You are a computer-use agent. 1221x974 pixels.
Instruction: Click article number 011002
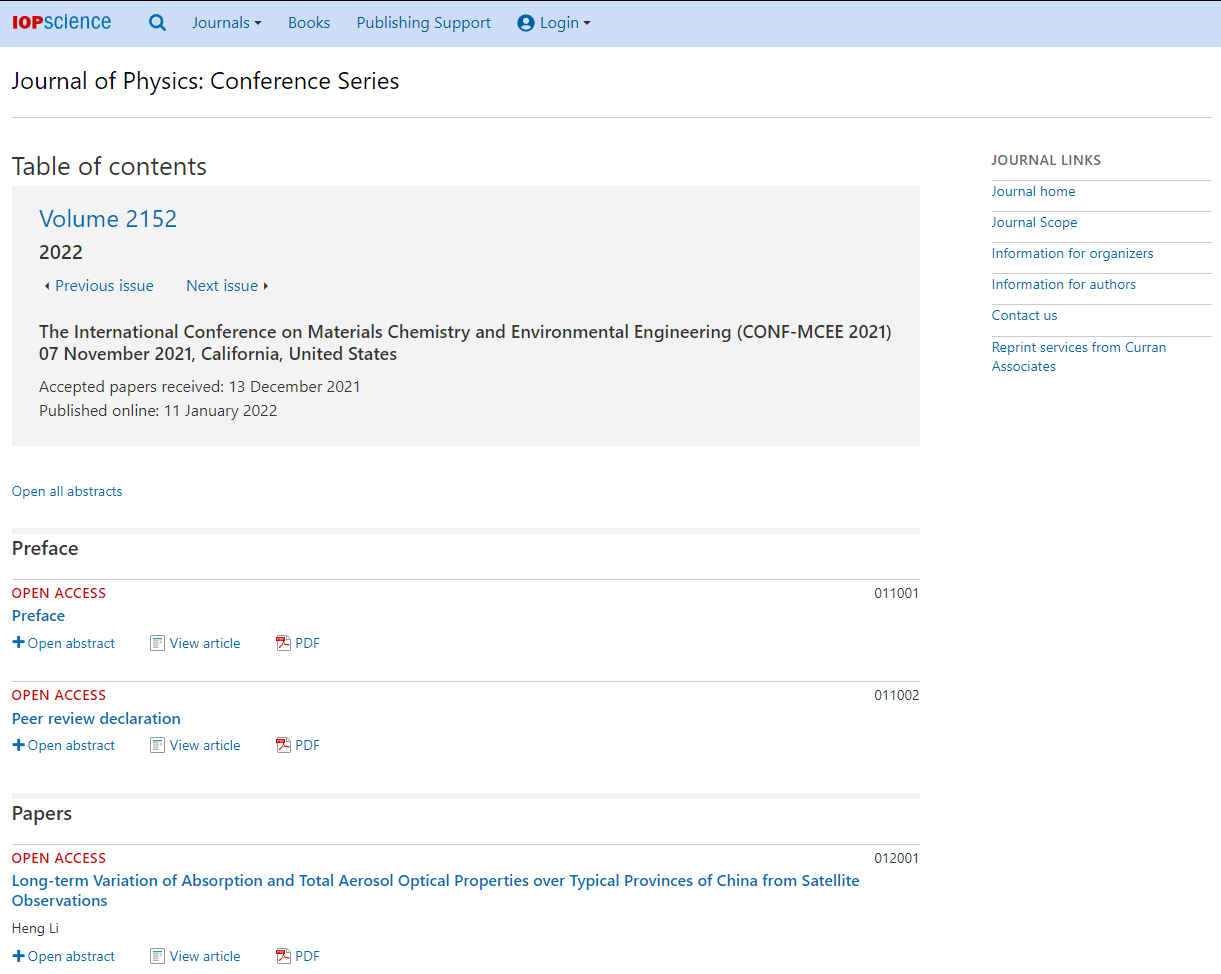tap(896, 695)
